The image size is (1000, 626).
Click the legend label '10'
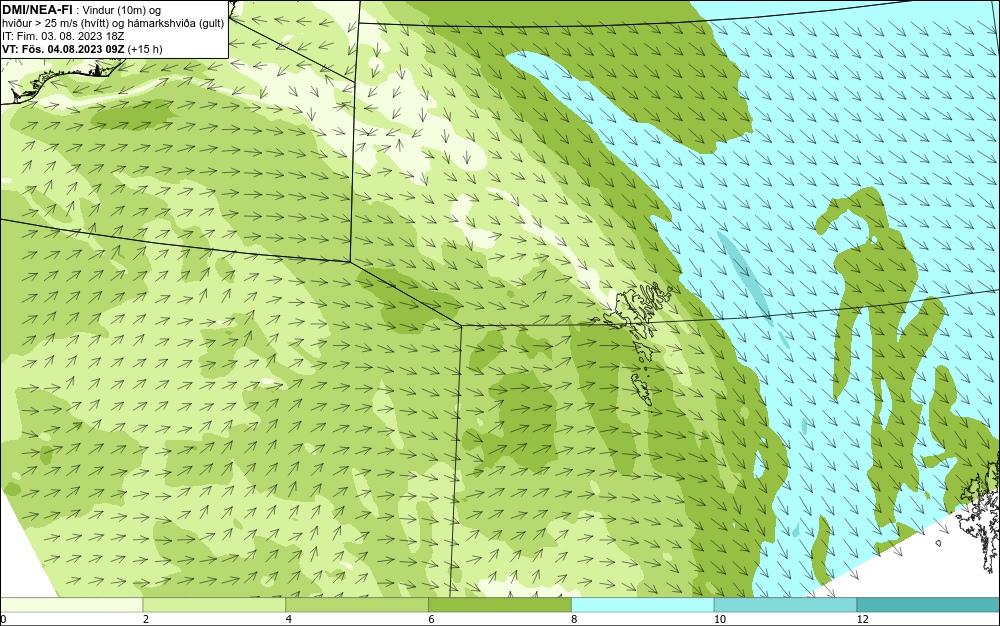click(719, 619)
